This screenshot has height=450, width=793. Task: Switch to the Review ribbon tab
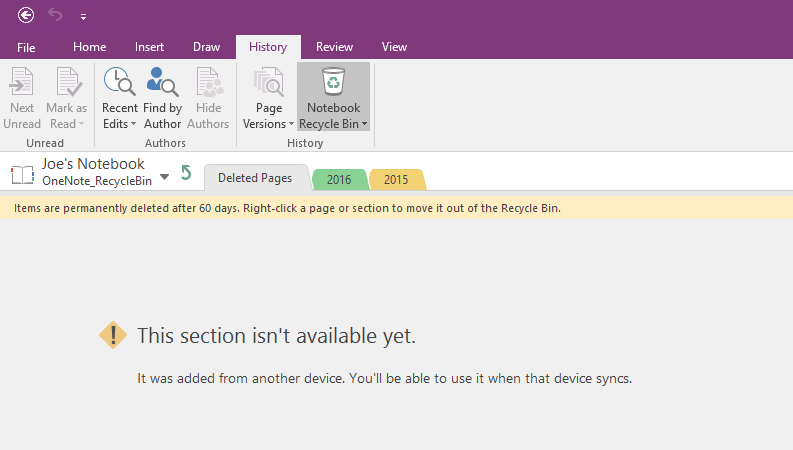[x=334, y=47]
